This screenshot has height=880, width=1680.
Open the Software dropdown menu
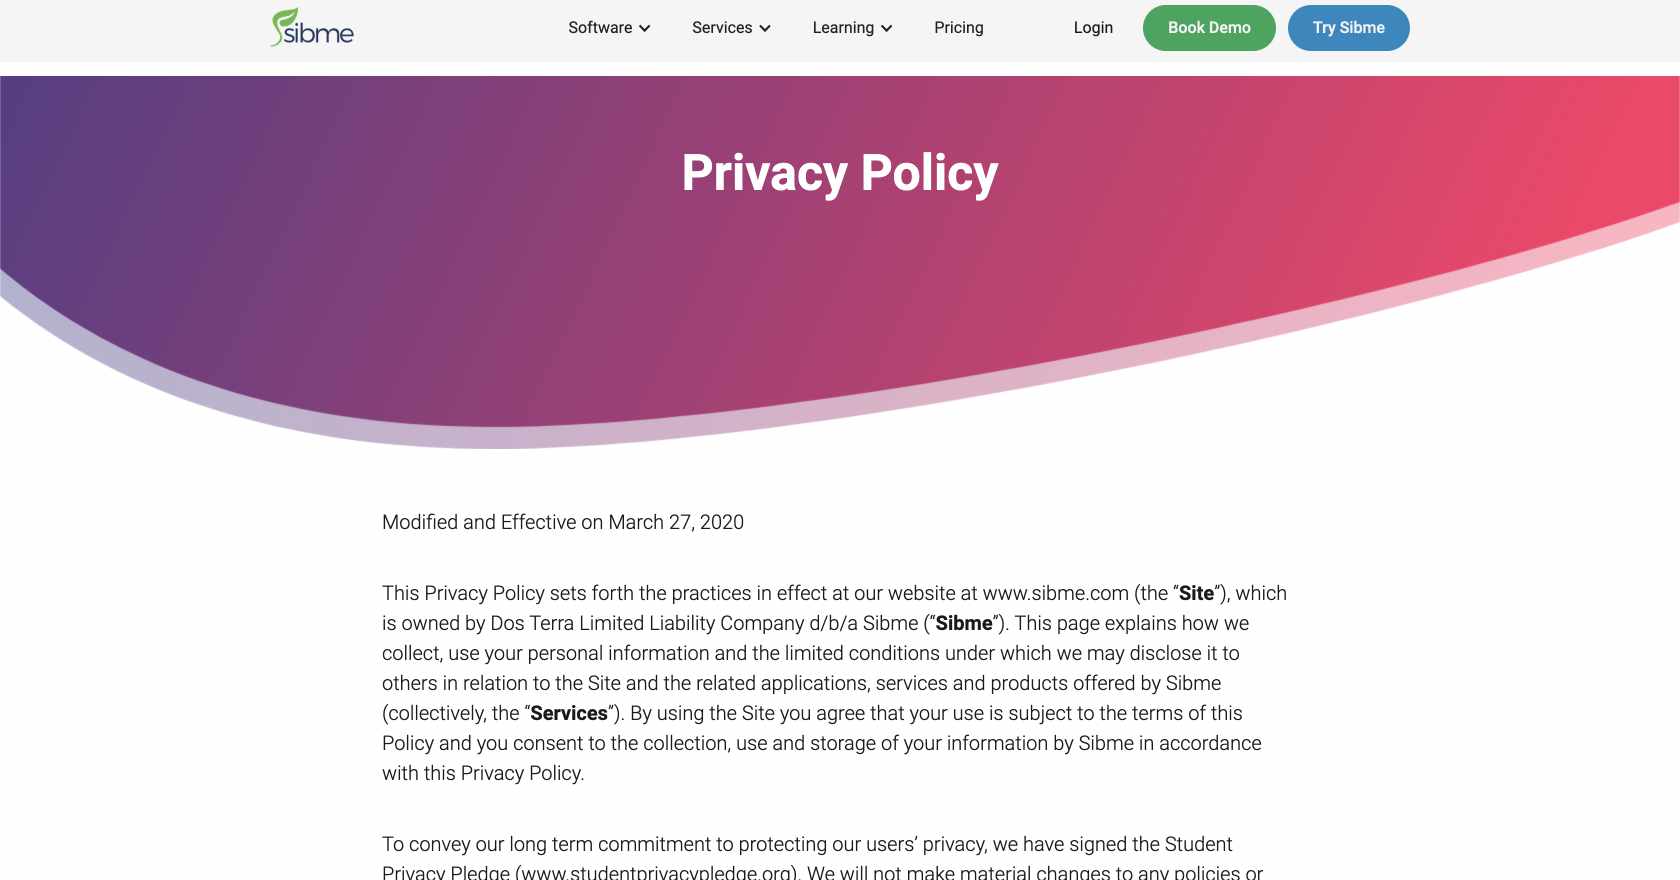(x=600, y=28)
